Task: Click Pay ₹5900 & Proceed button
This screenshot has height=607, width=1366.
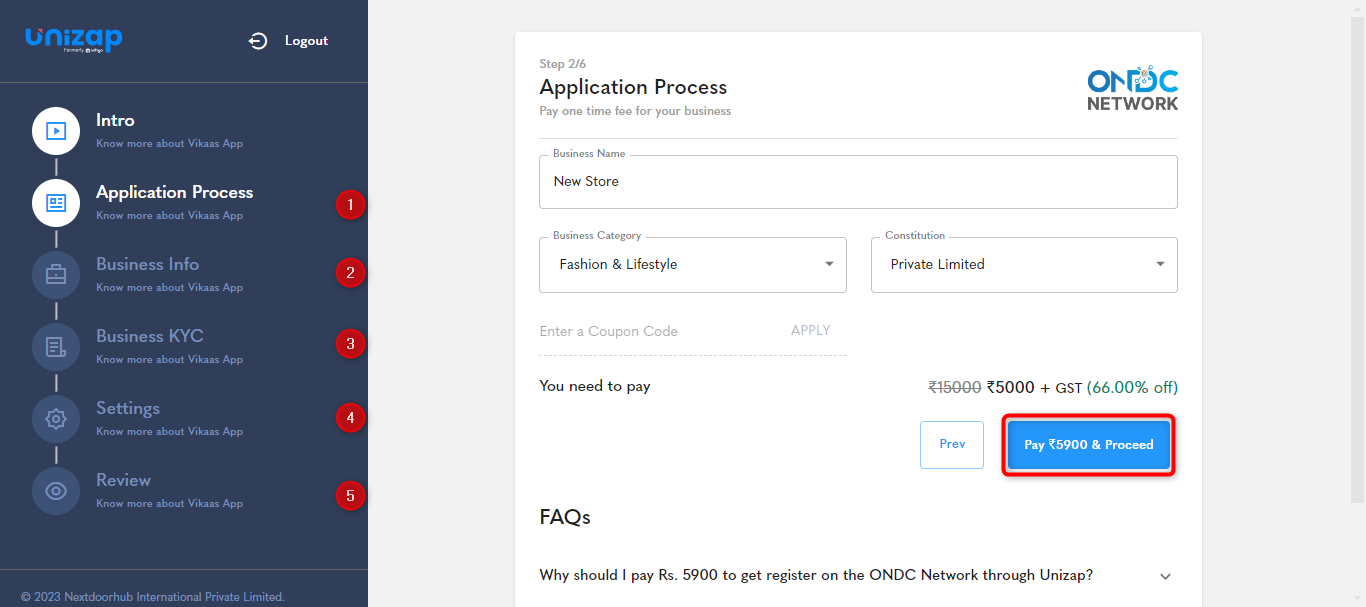Action: tap(1089, 445)
